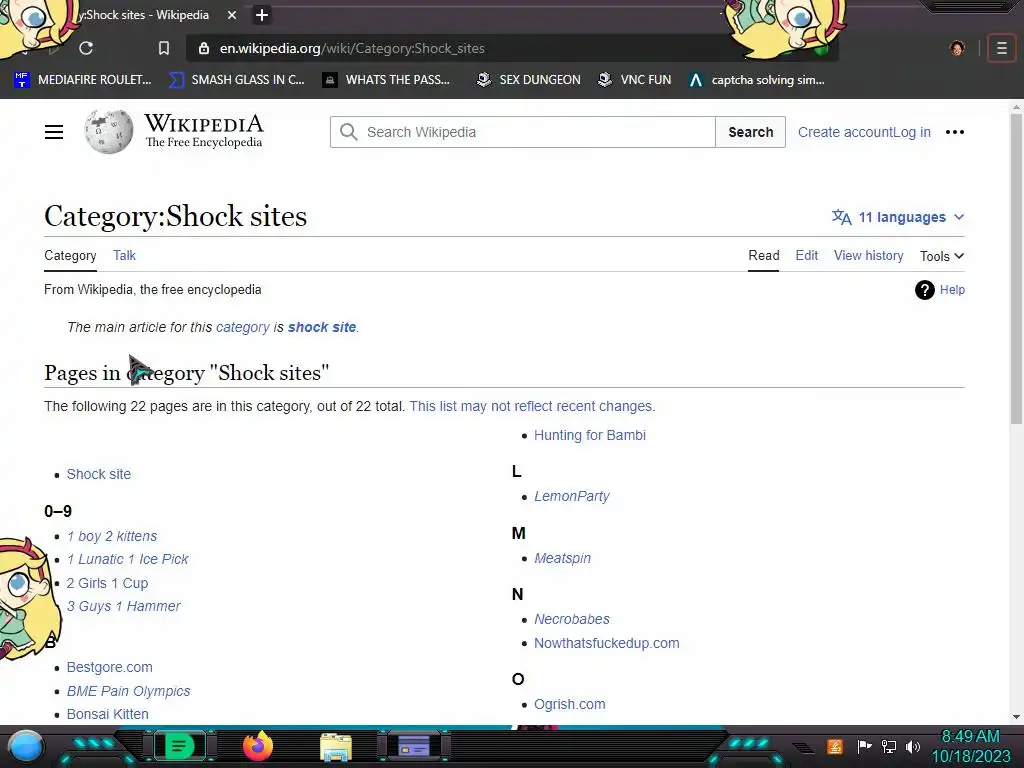
Task: Click the orange Java tray icon
Action: click(x=835, y=746)
